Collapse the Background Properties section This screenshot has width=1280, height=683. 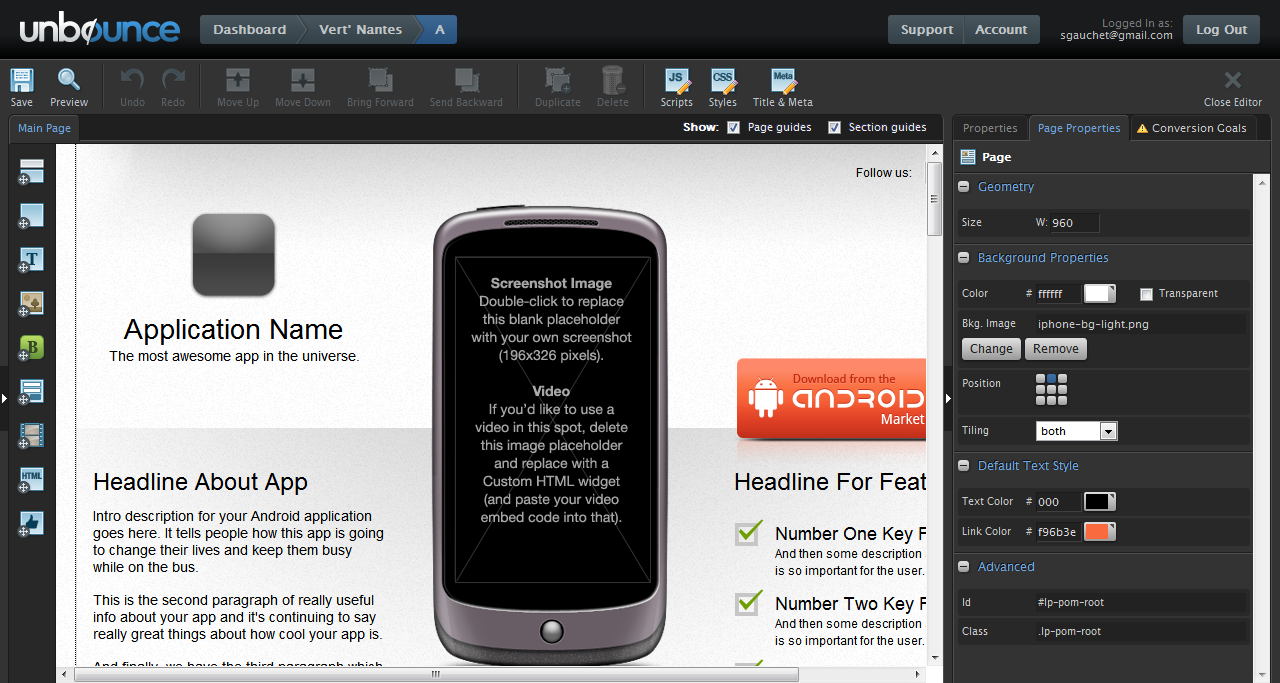964,258
